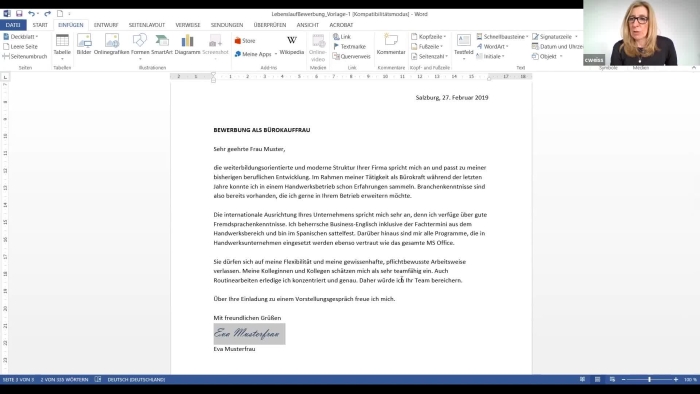The width and height of the screenshot is (700, 394).
Task: Switch to the ENTWURF tab
Action: (106, 25)
